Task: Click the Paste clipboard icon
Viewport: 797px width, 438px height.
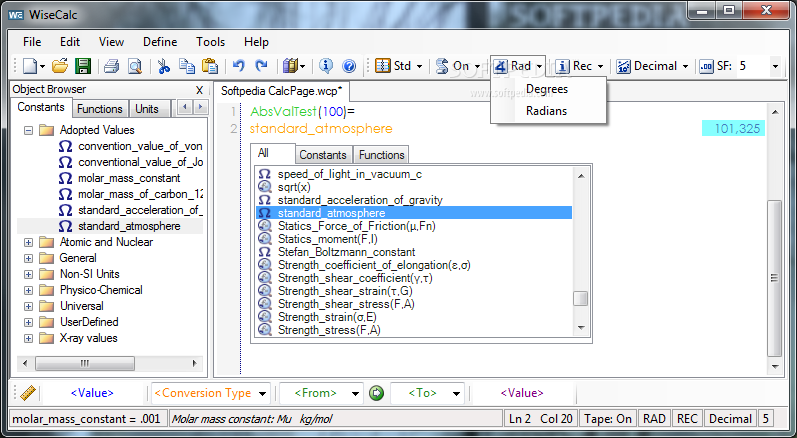Action: (210, 66)
